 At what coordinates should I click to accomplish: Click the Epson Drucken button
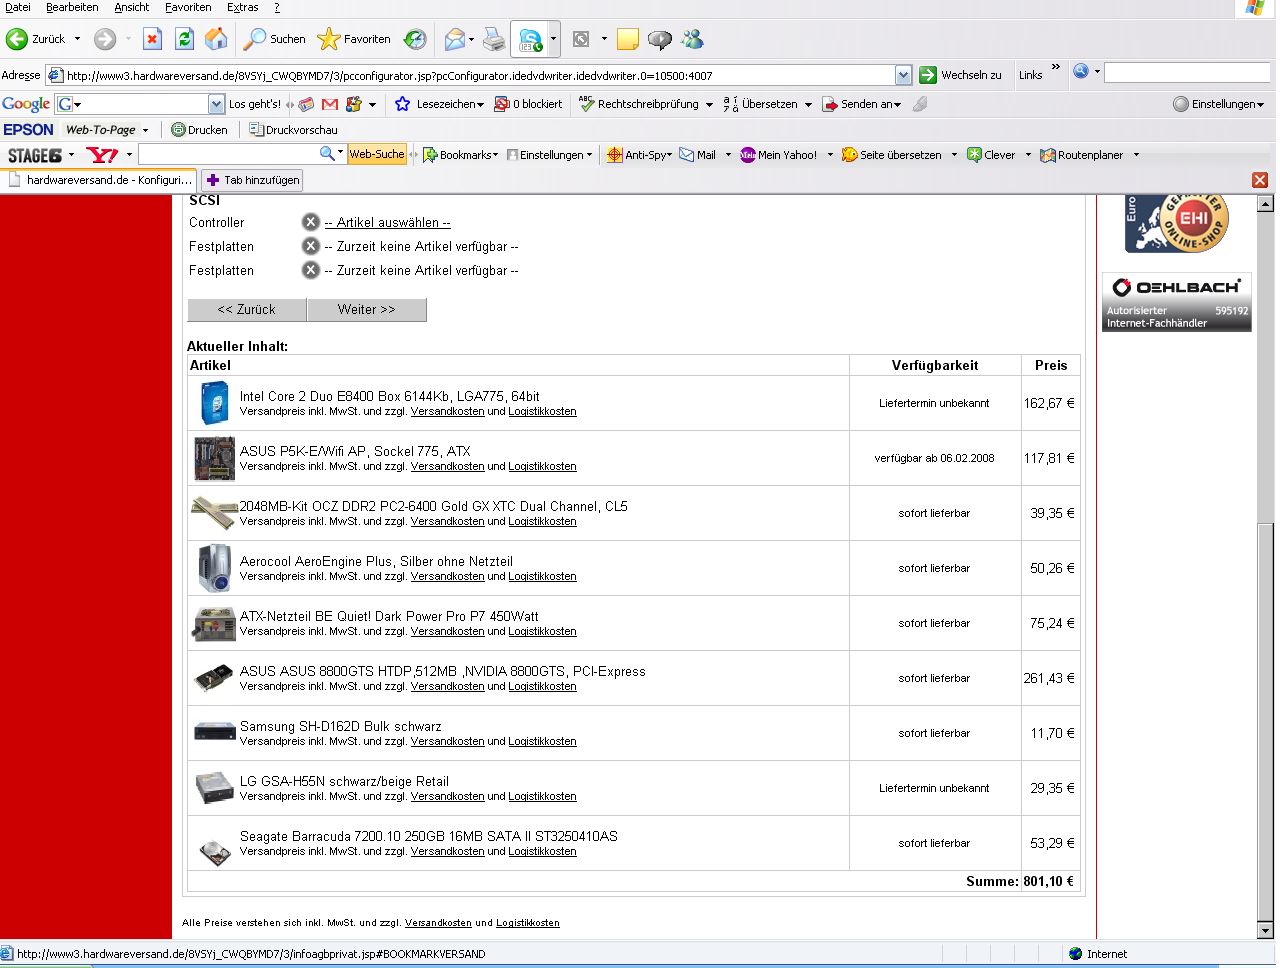[199, 130]
